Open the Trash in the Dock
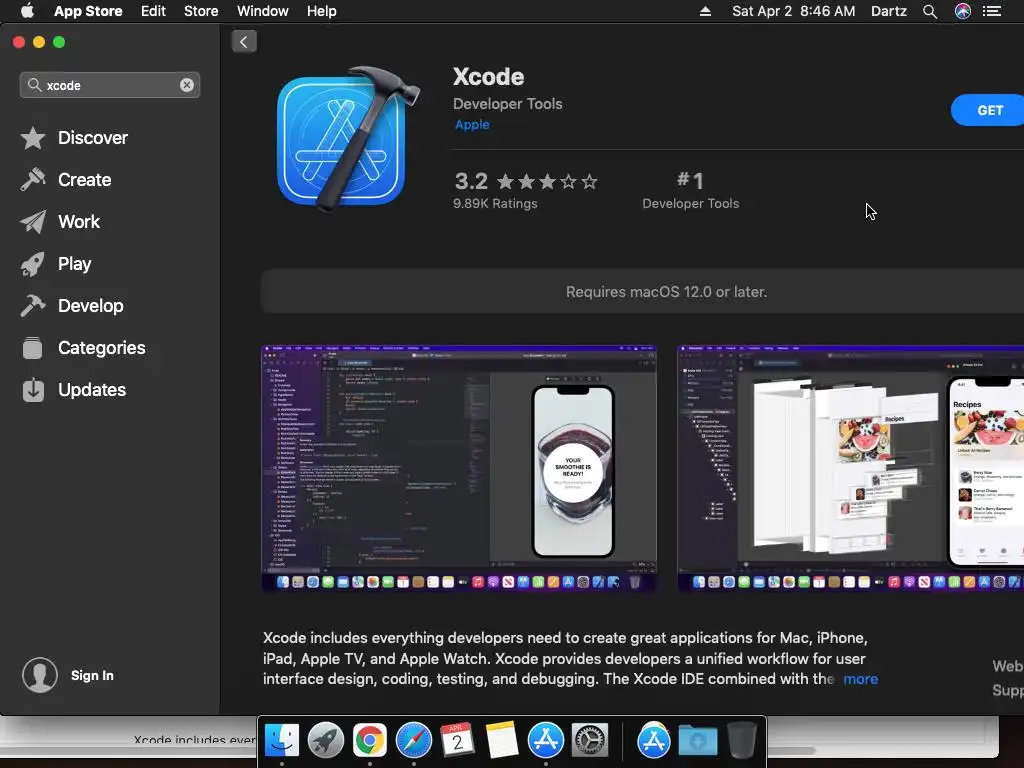Image resolution: width=1024 pixels, height=768 pixels. coord(742,741)
